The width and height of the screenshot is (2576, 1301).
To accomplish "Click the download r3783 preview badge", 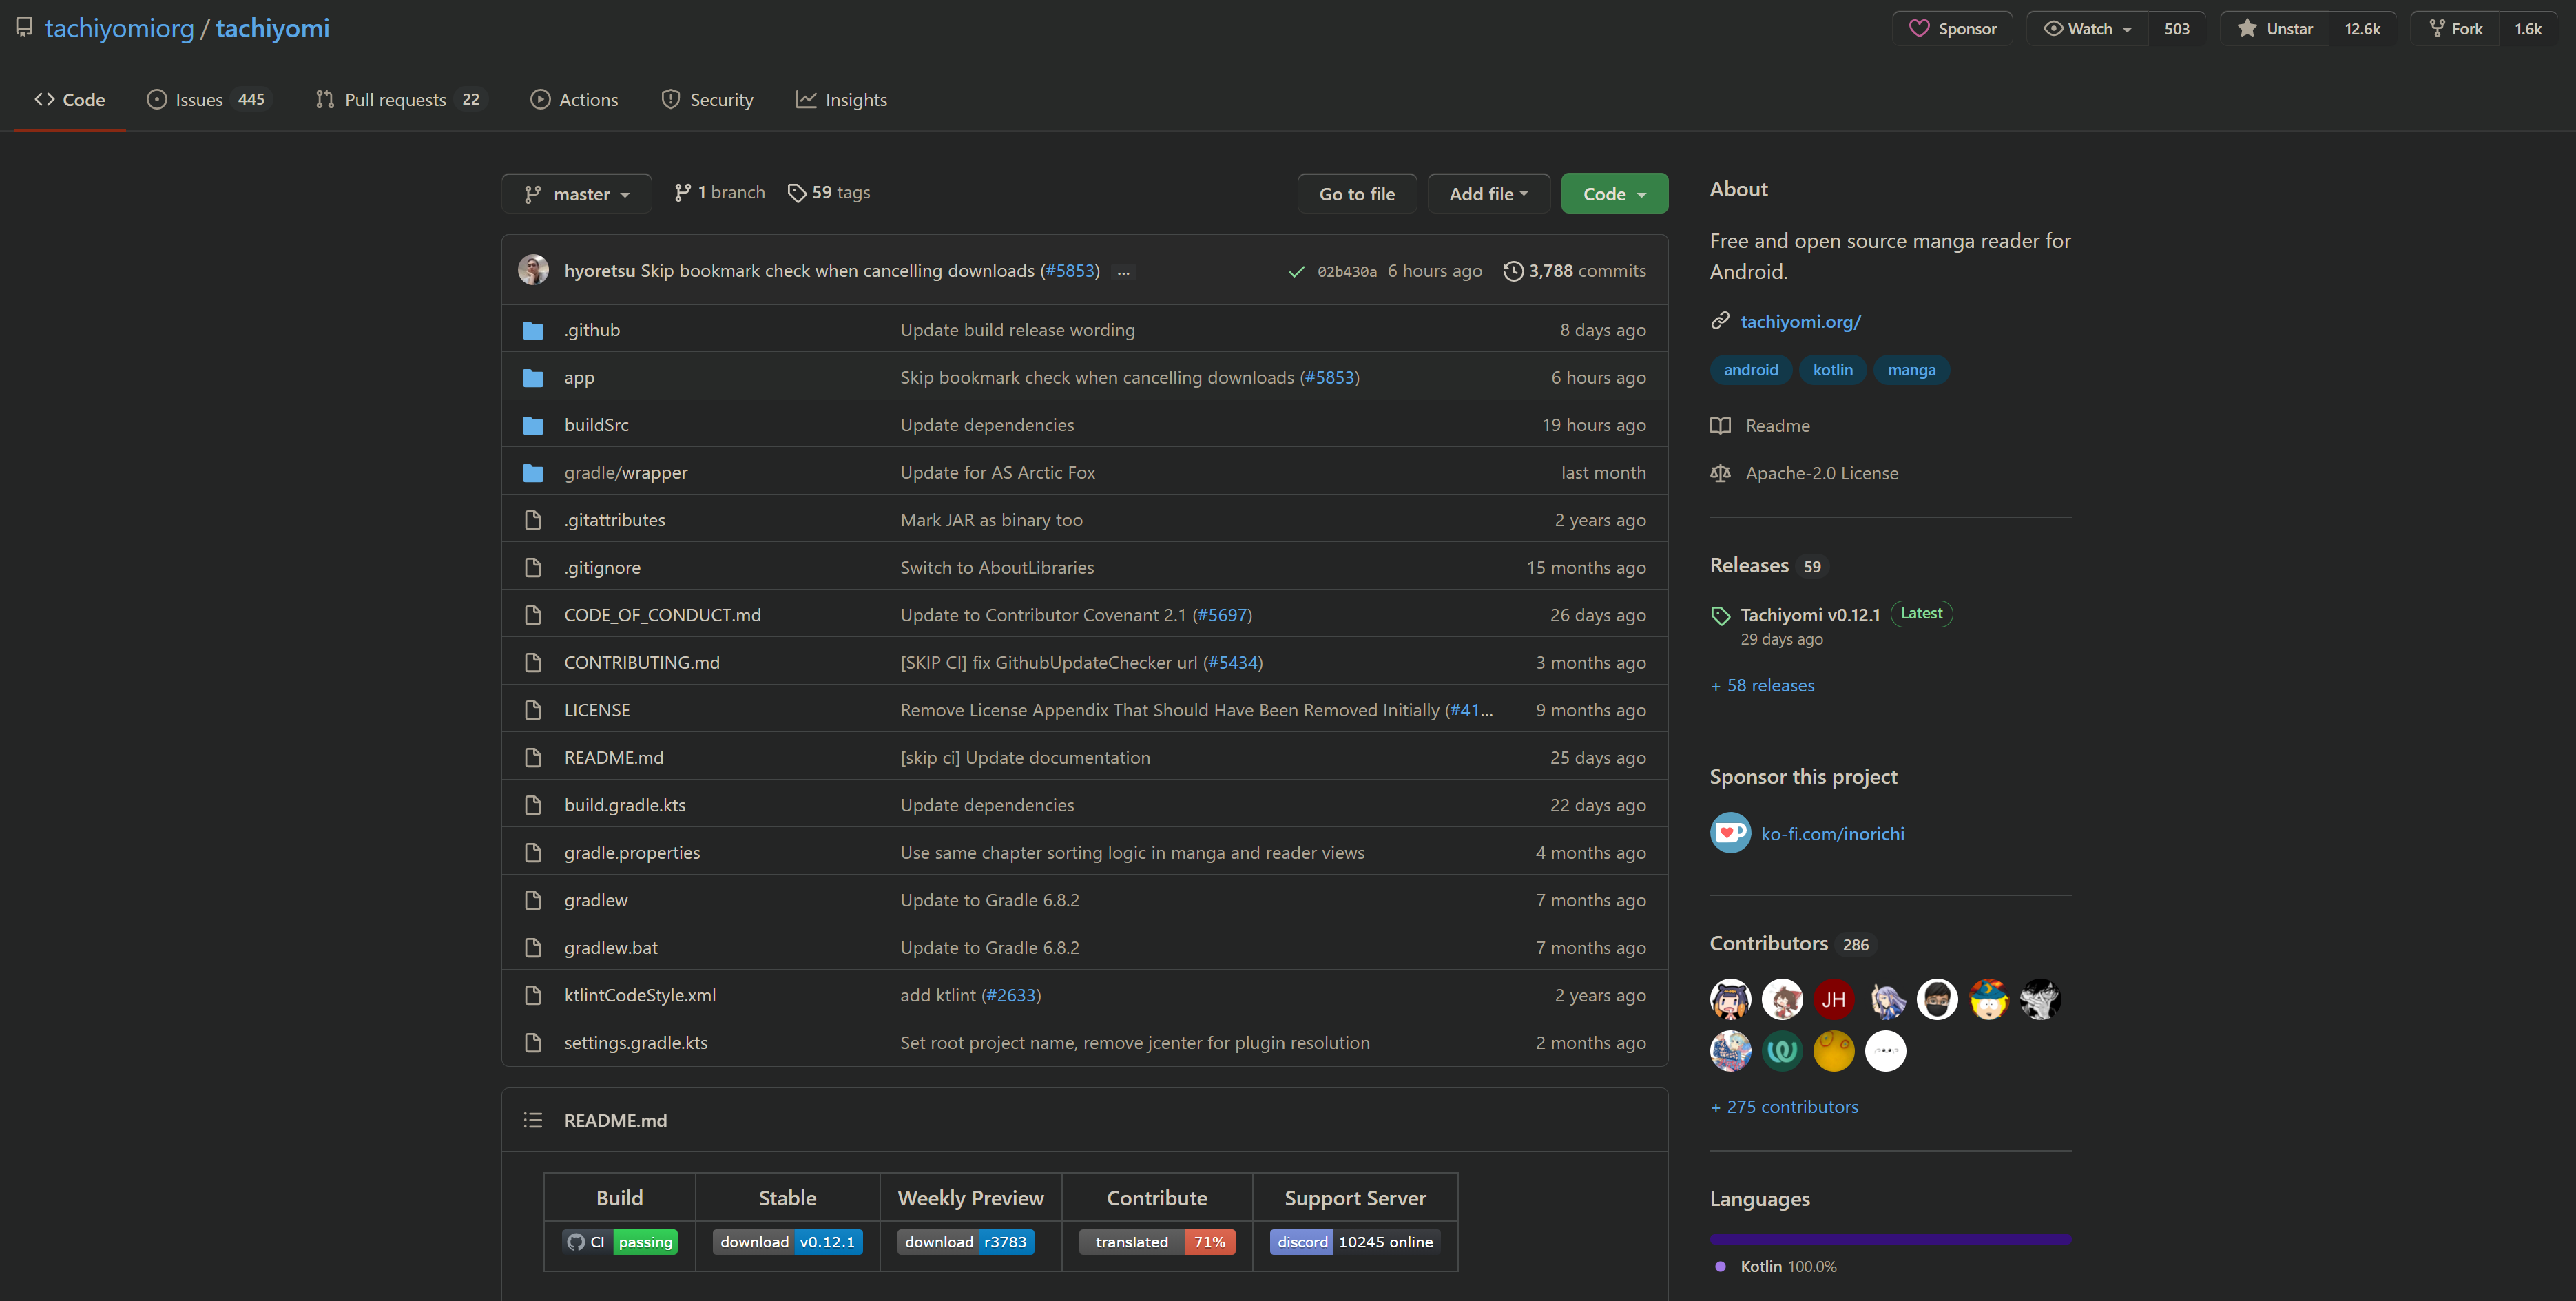I will pos(965,1242).
